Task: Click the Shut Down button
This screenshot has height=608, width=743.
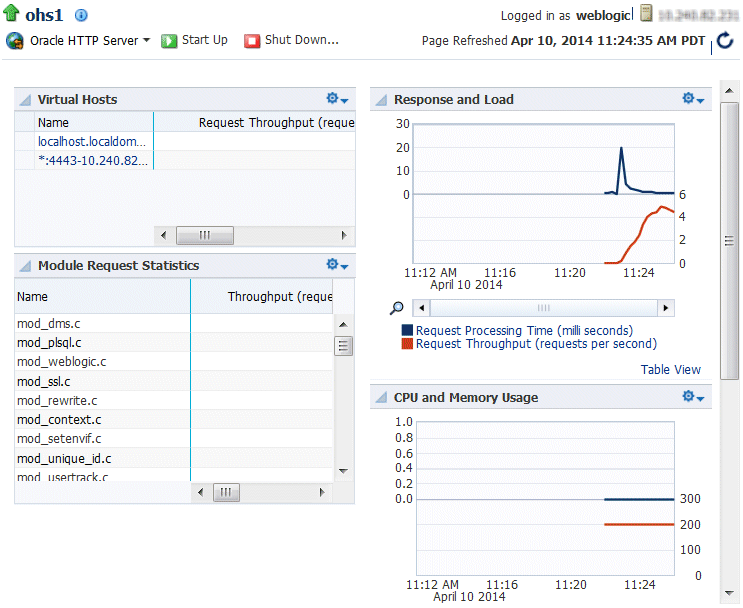Action: click(x=291, y=40)
